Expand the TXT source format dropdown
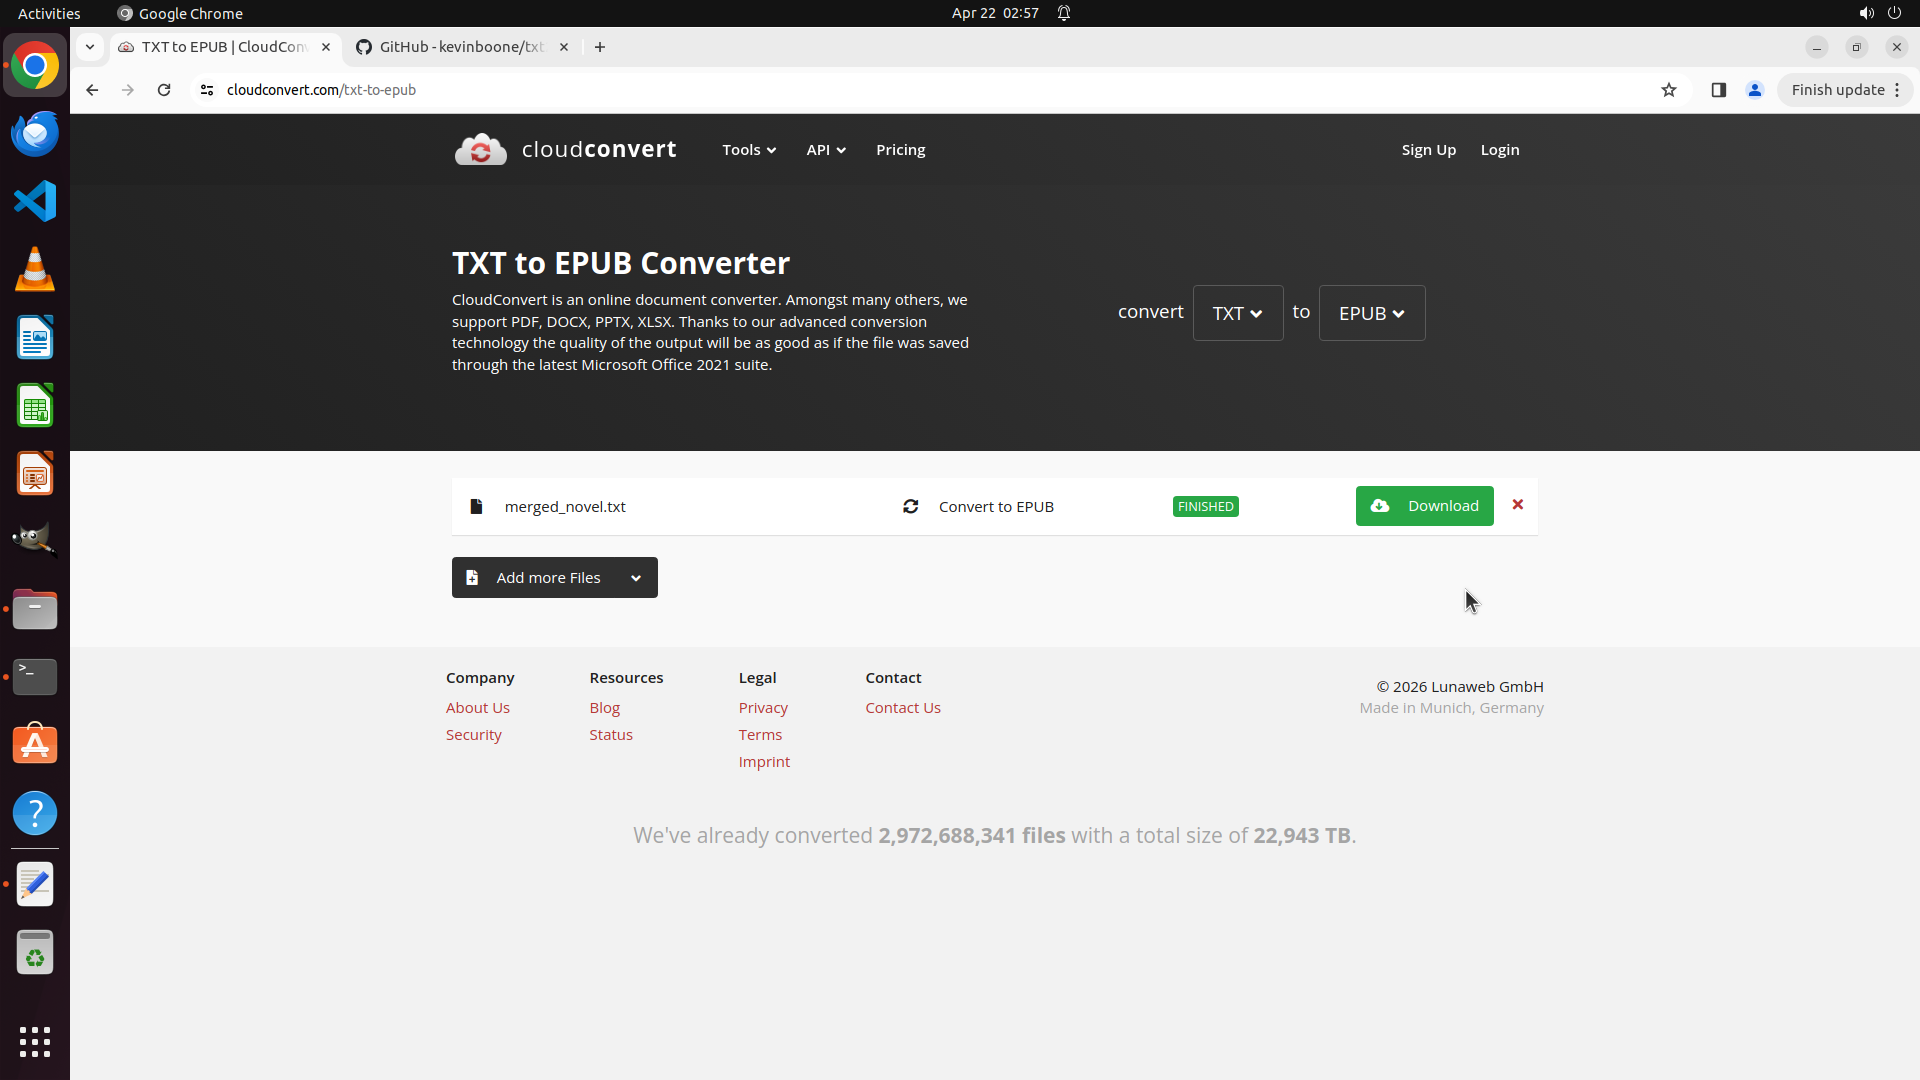This screenshot has height=1080, width=1920. (1237, 313)
